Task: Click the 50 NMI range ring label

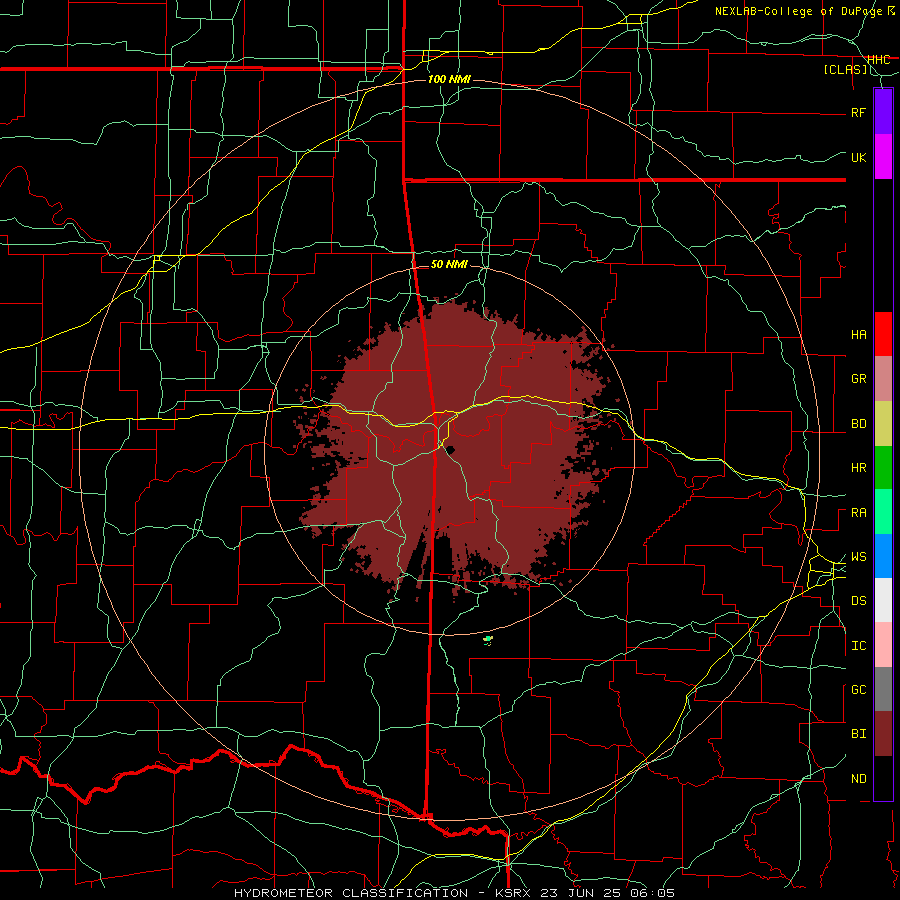Action: click(x=449, y=265)
